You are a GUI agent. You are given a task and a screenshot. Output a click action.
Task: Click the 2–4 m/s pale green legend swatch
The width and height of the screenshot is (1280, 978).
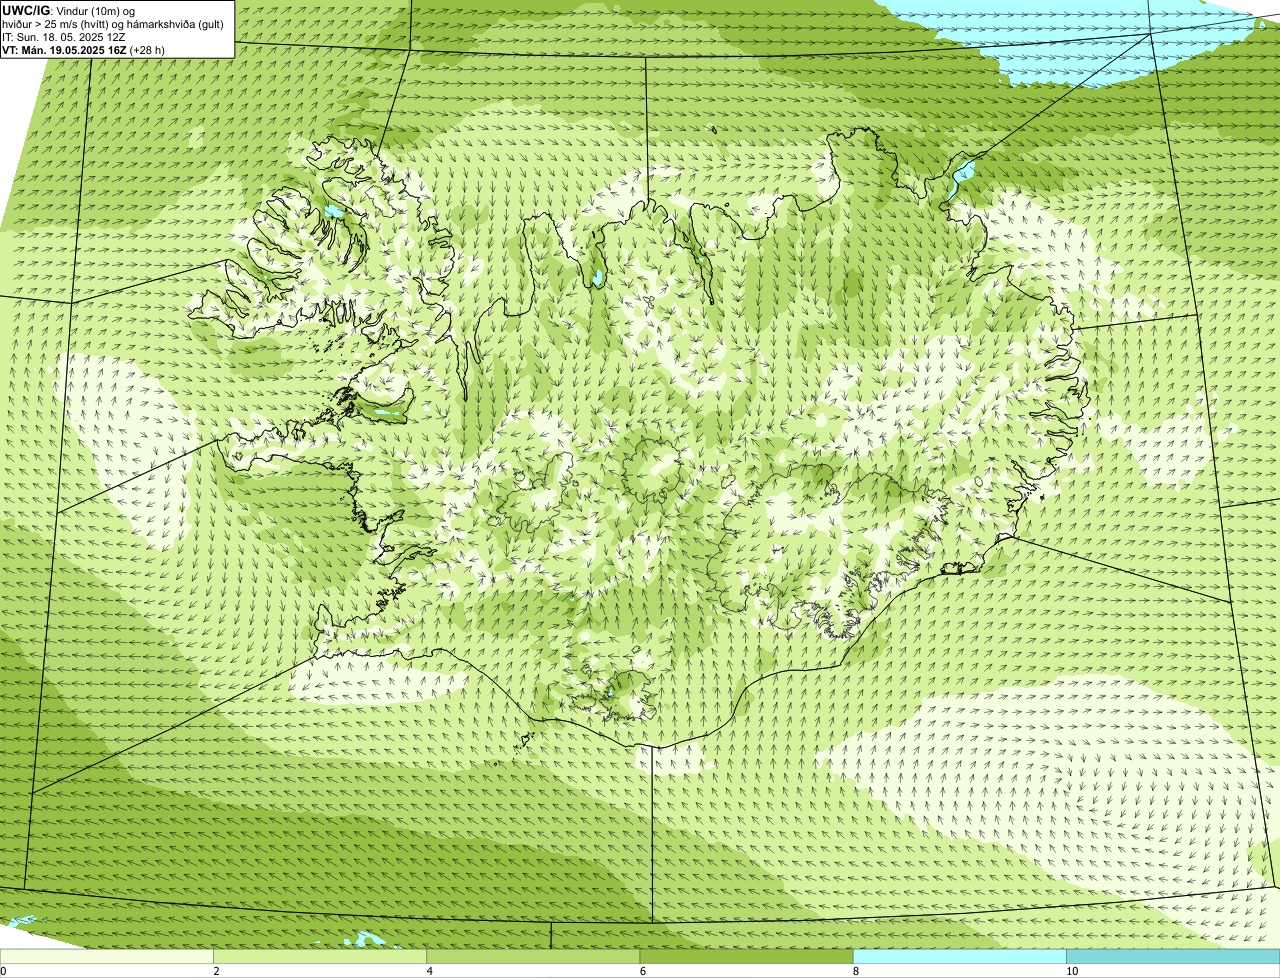[320, 957]
